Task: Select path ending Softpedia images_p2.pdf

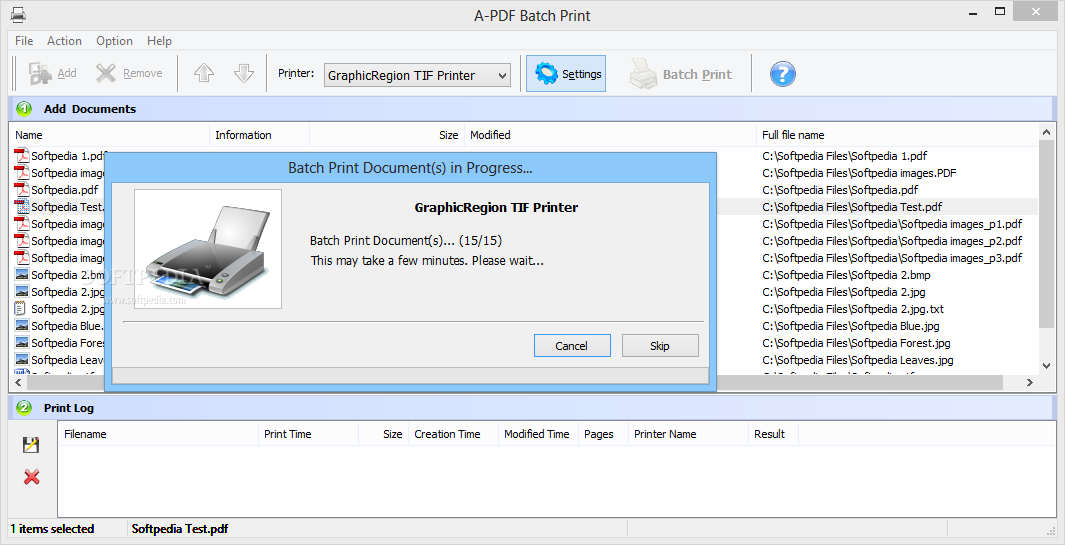Action: [892, 241]
